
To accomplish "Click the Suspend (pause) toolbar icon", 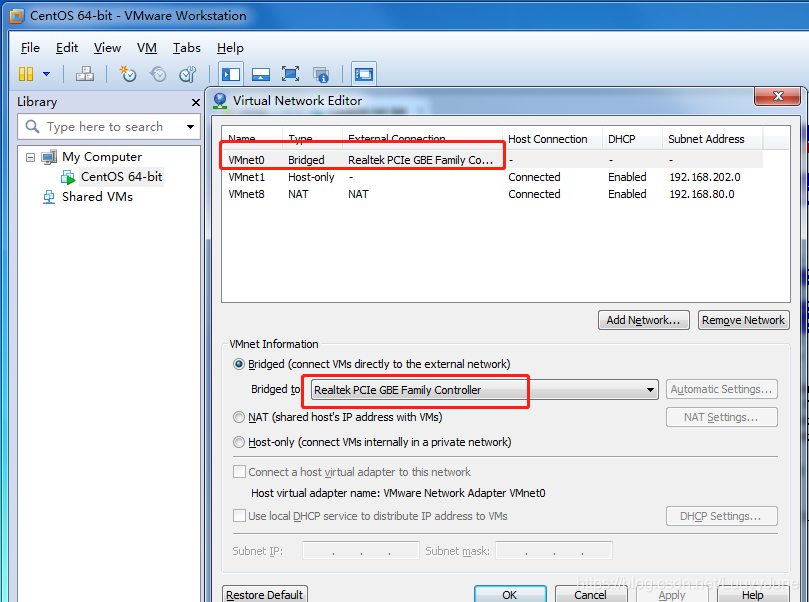I will 26,74.
